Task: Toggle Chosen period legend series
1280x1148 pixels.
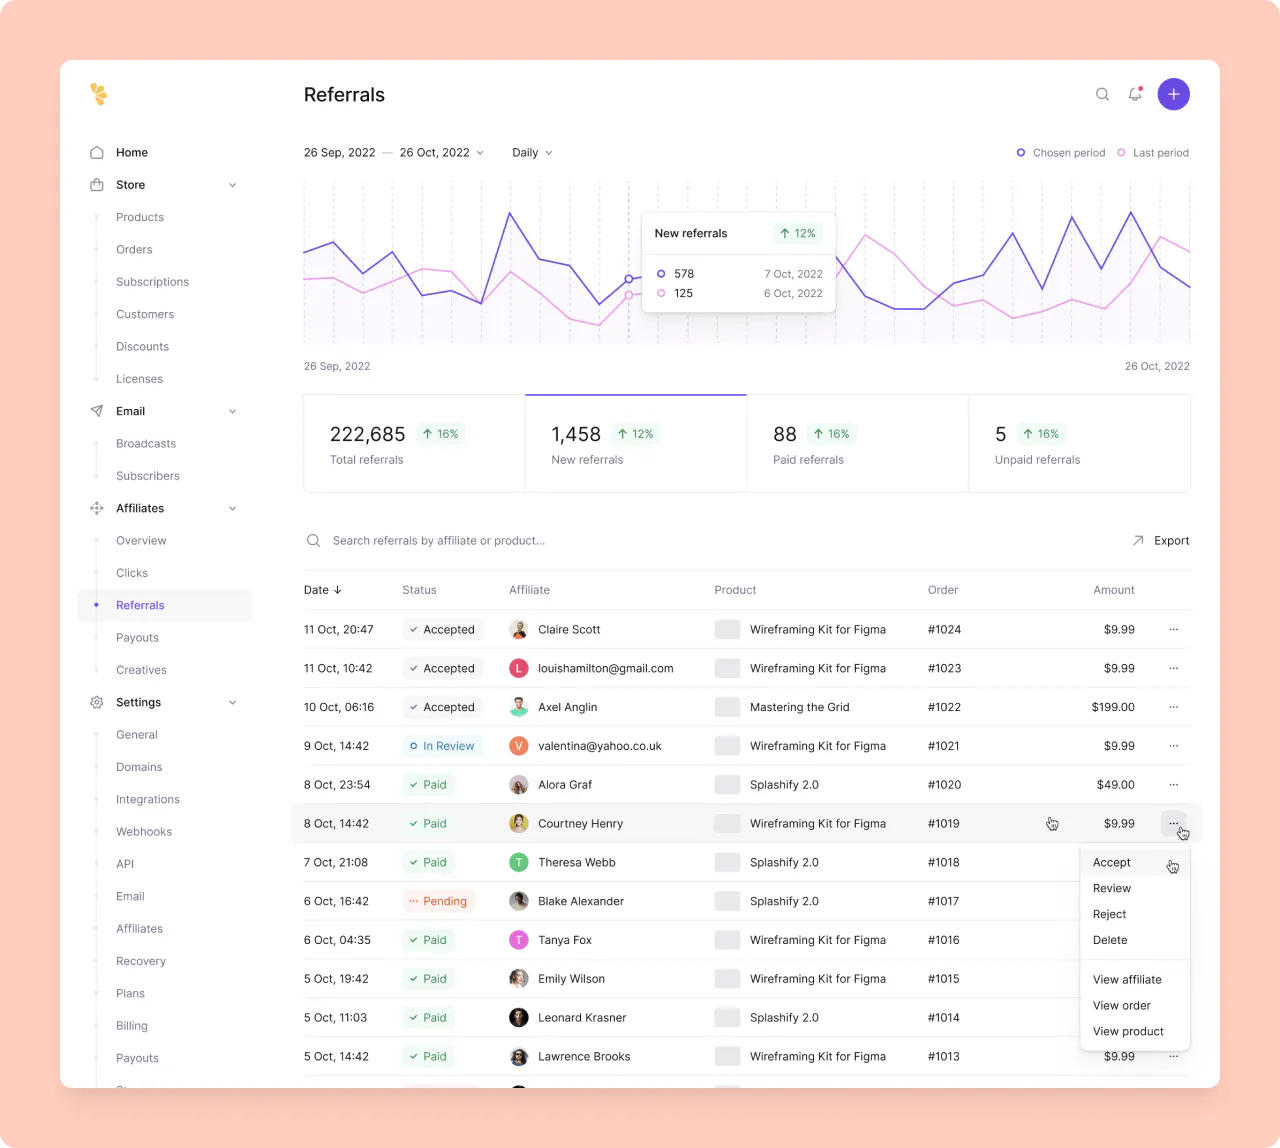Action: coord(1061,153)
